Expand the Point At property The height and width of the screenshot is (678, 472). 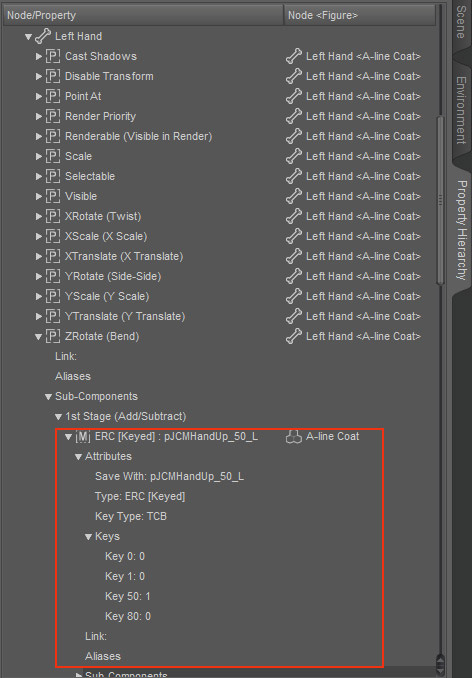coord(39,96)
